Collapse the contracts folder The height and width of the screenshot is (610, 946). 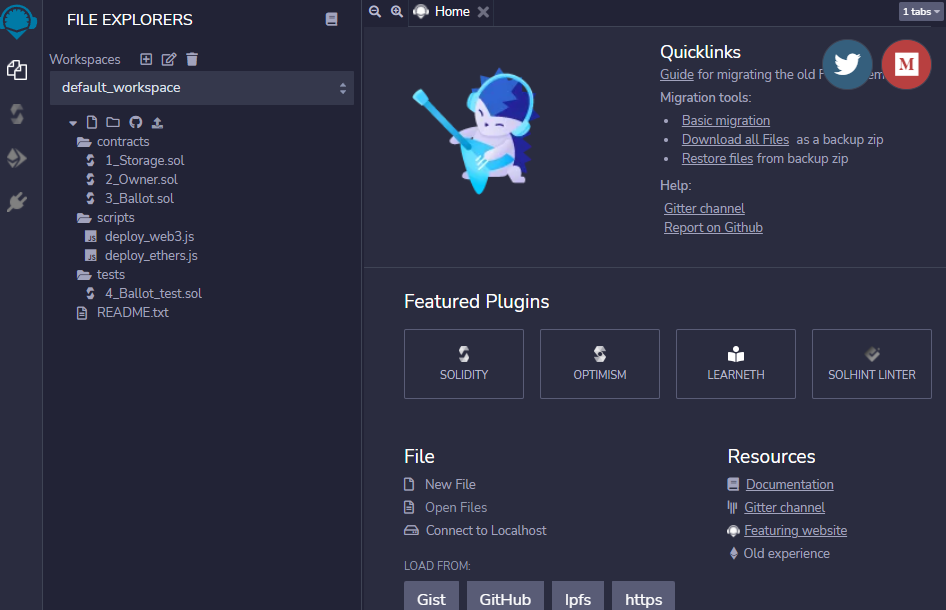point(113,142)
